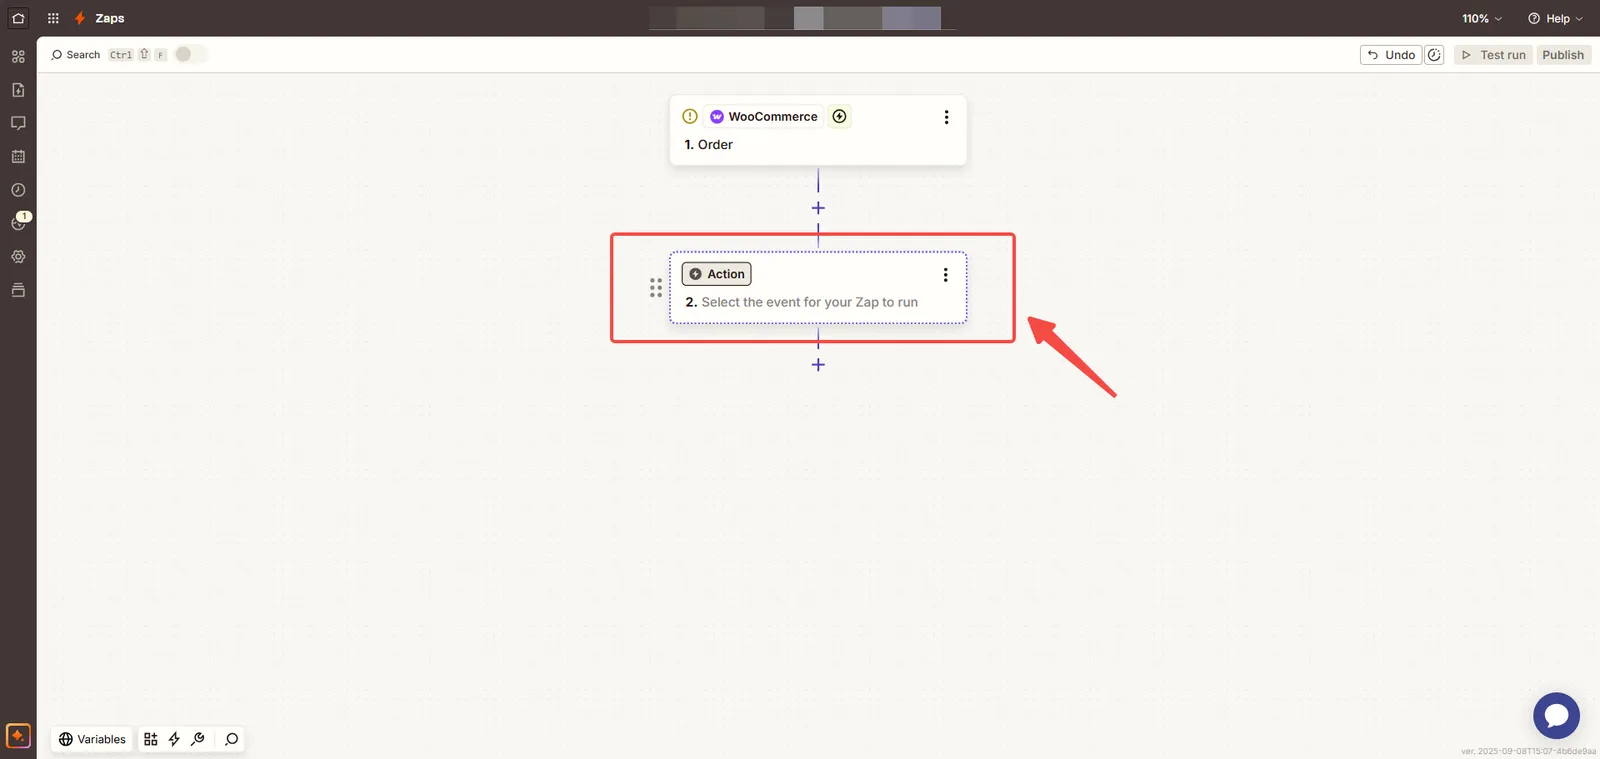
Task: Open the Action step three-dot menu
Action: (x=945, y=274)
